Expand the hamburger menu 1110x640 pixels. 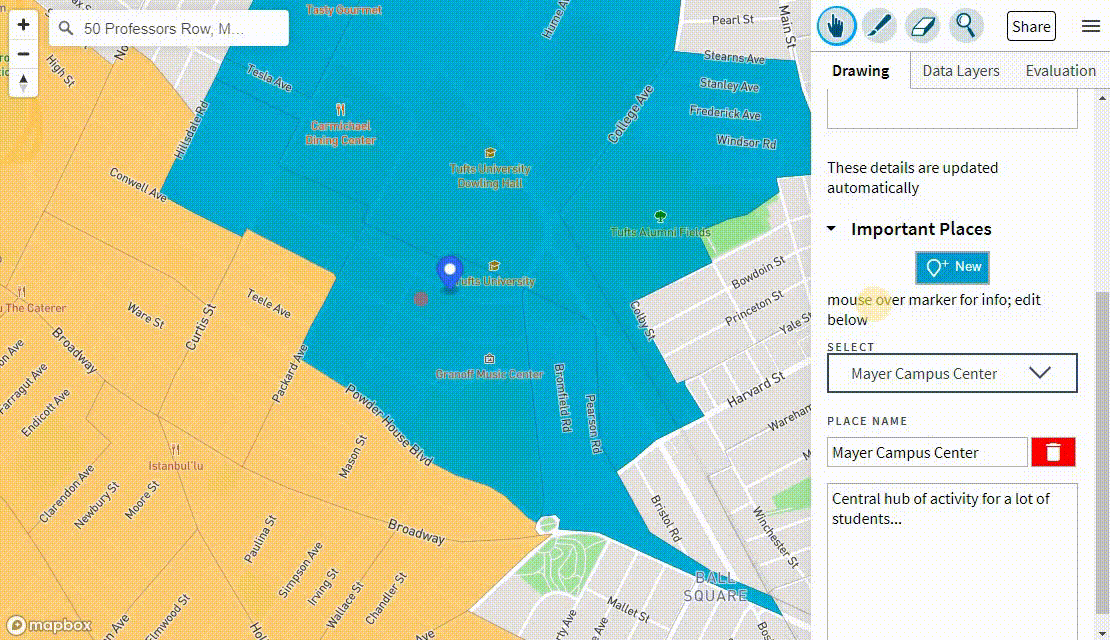(1091, 26)
